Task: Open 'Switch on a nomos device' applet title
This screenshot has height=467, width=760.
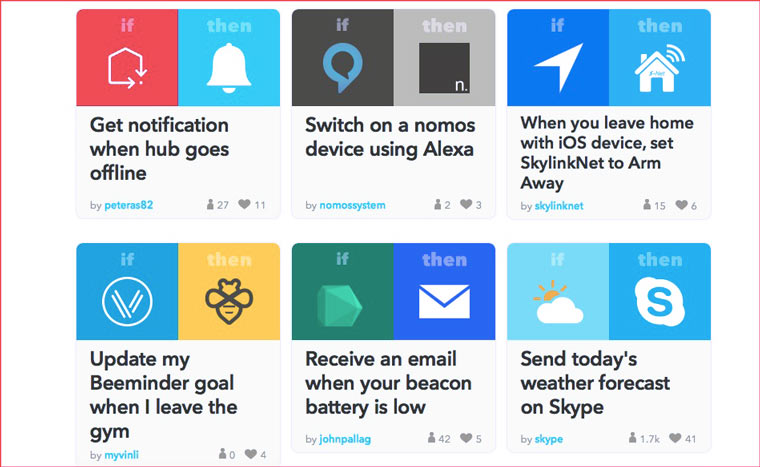Action: click(390, 137)
